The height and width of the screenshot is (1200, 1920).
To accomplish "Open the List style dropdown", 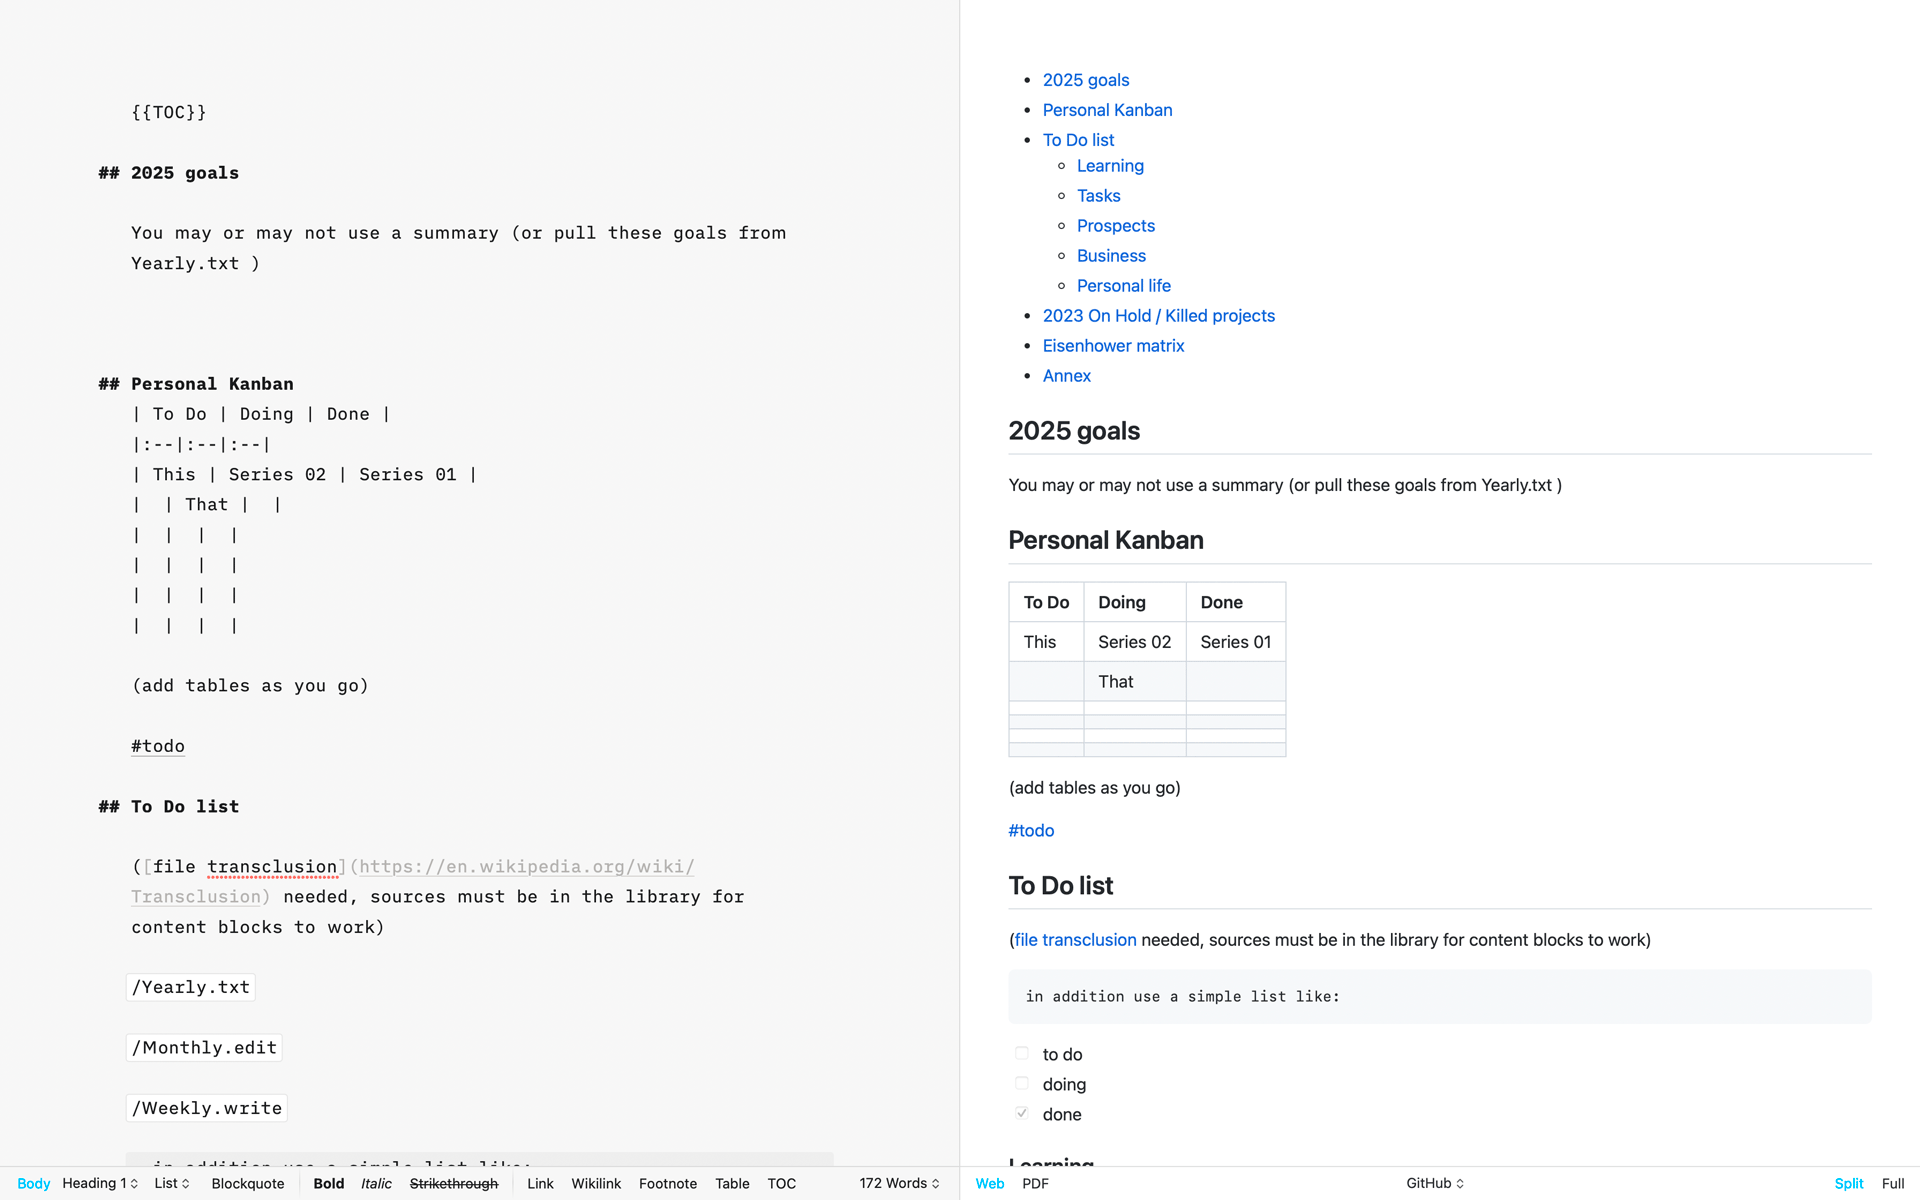I will click(x=170, y=1183).
